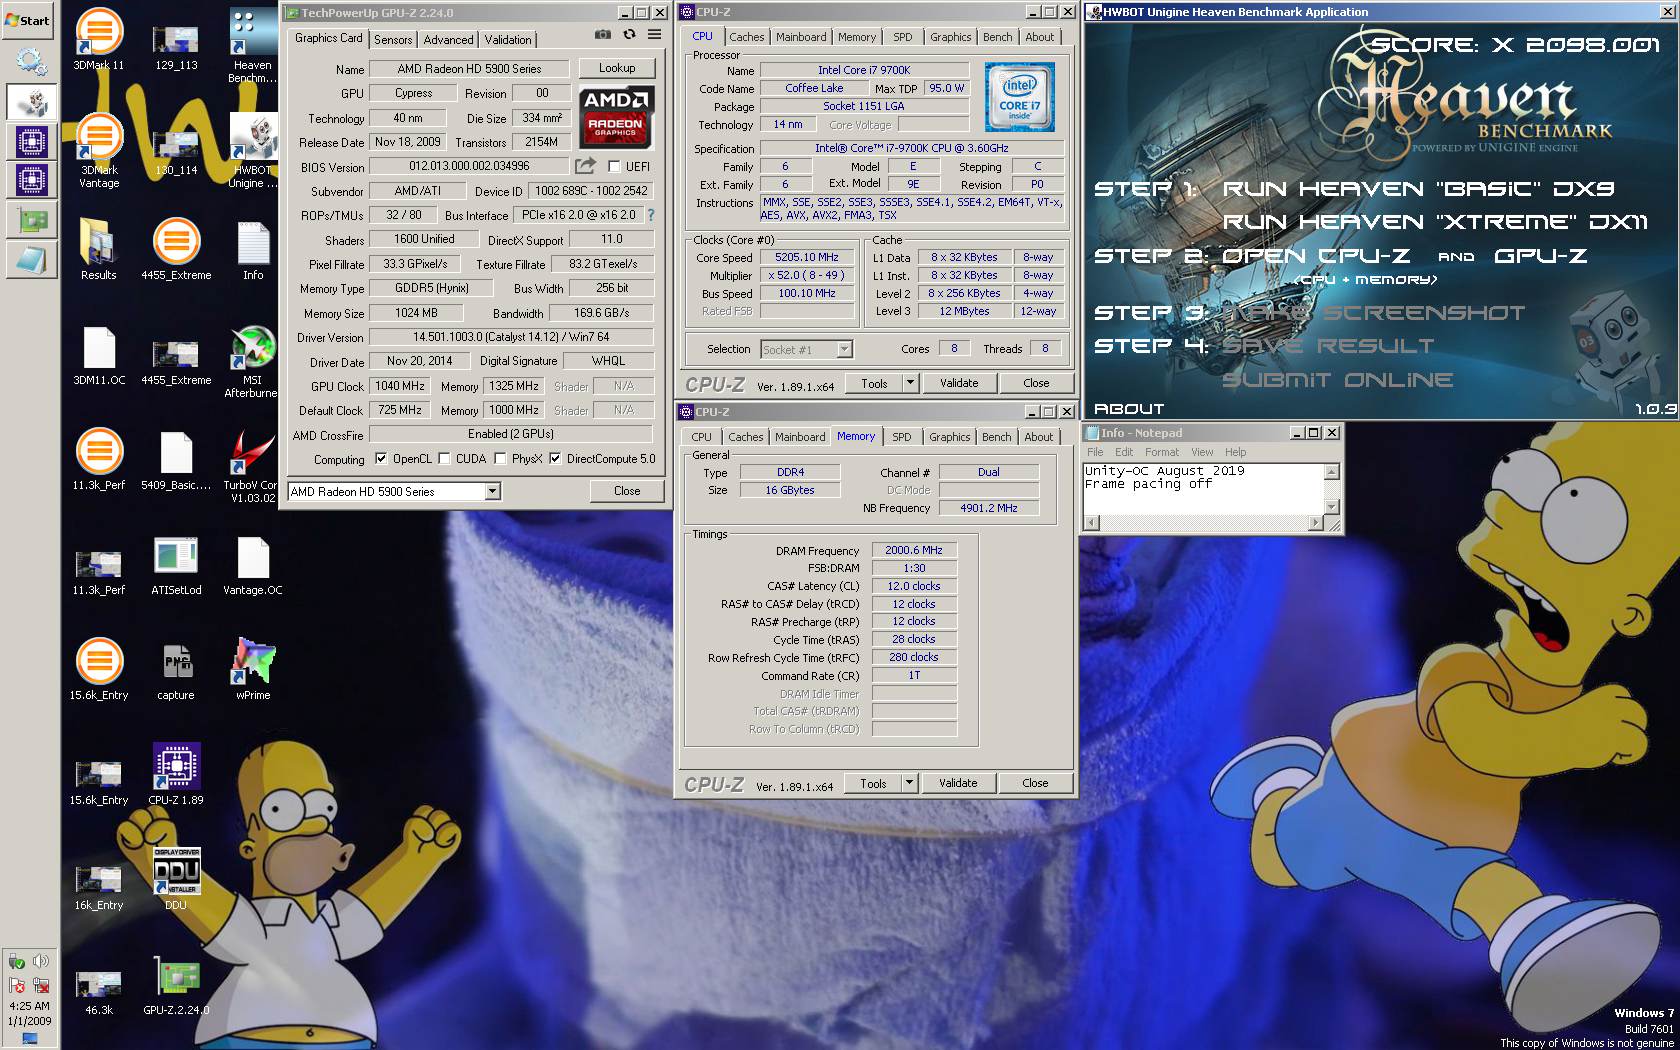Click the GPU-Z Lookup button
Viewport: 1680px width, 1050px height.
617,68
